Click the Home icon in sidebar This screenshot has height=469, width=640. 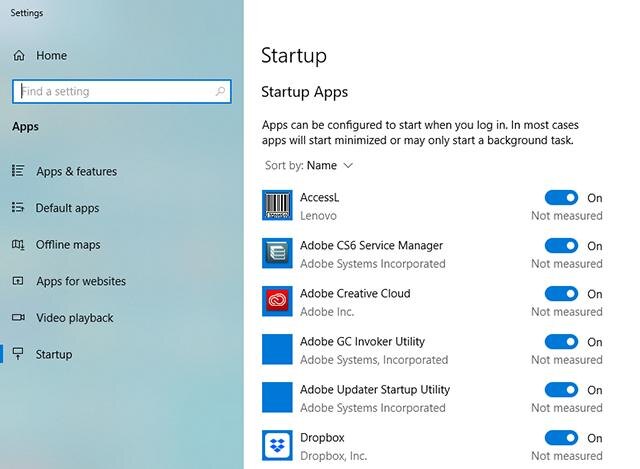click(19, 56)
